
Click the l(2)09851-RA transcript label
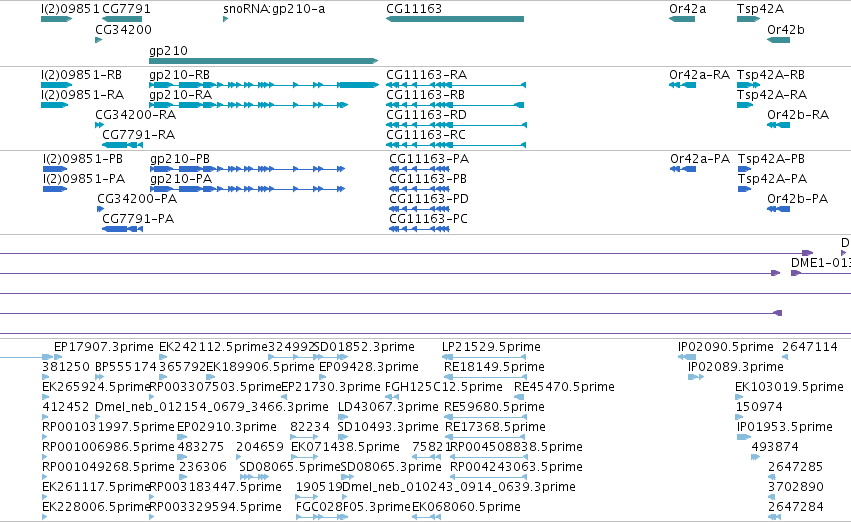tap(82, 94)
